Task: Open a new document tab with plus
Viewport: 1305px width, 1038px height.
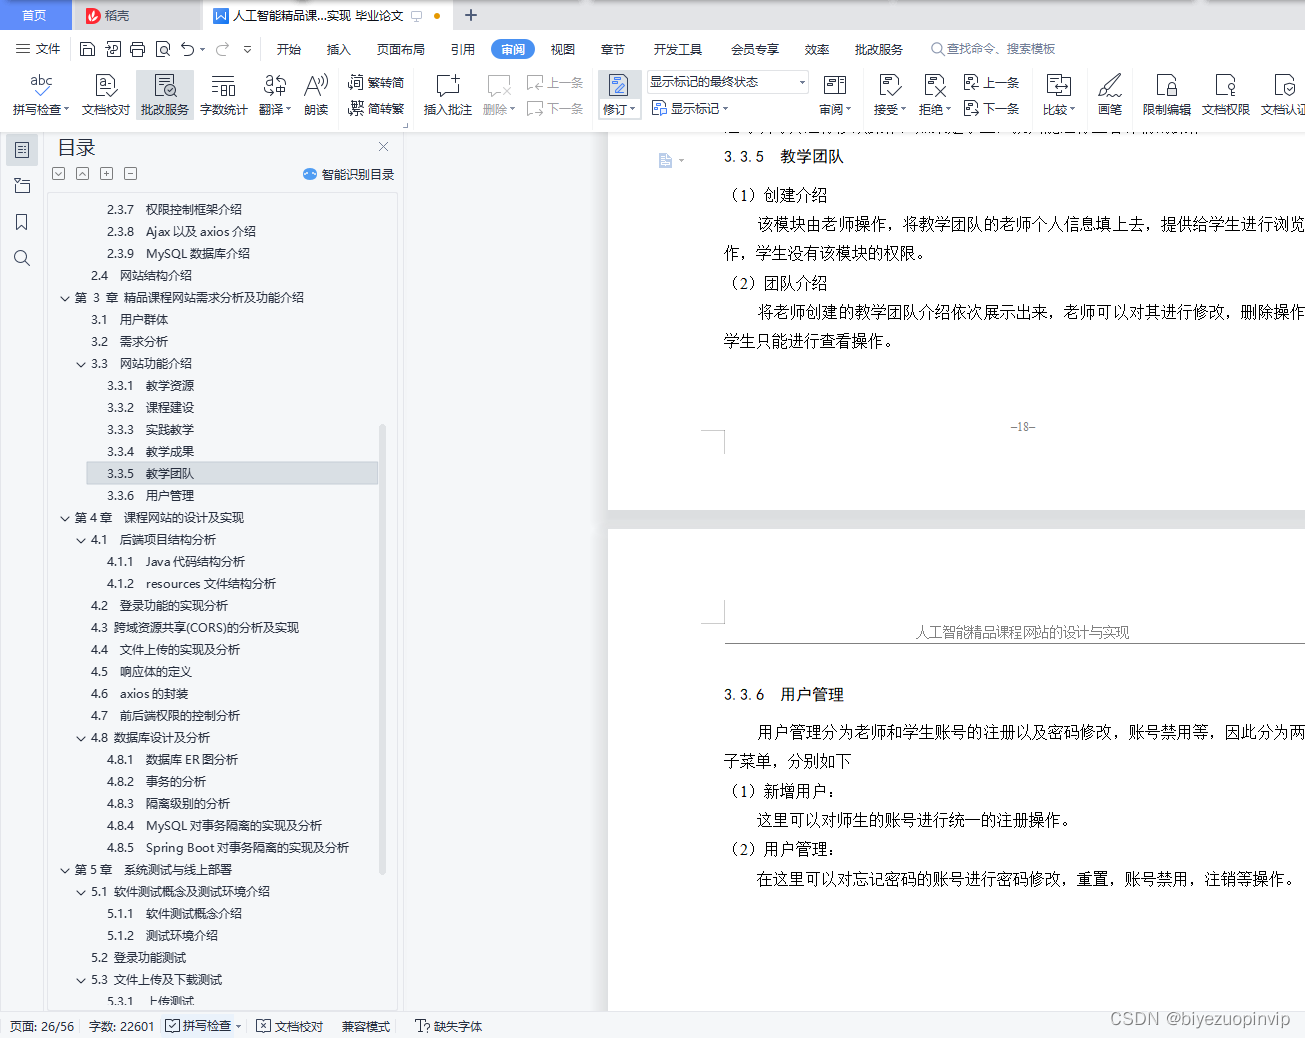Action: click(471, 15)
